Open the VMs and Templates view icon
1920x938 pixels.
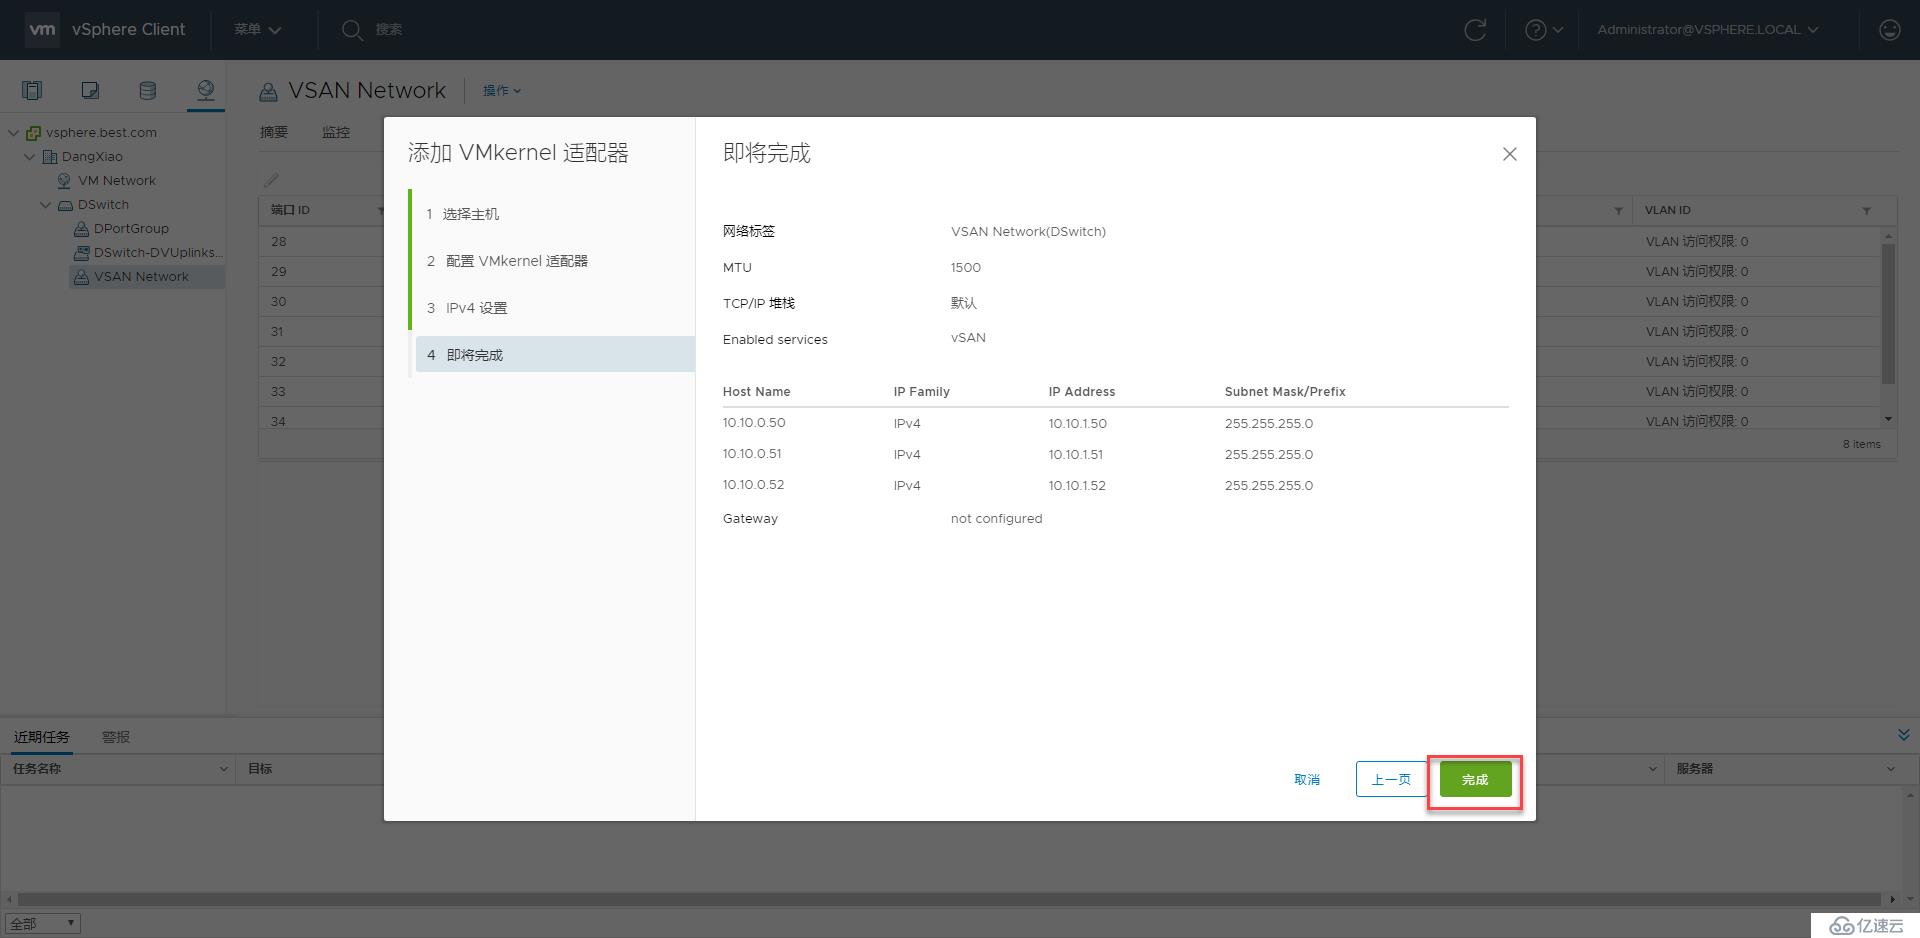pos(90,91)
